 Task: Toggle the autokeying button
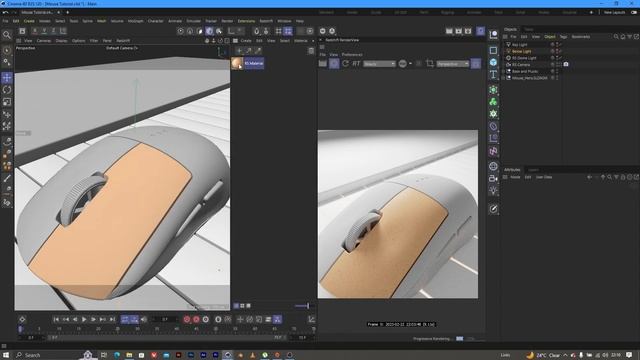pos(196,320)
